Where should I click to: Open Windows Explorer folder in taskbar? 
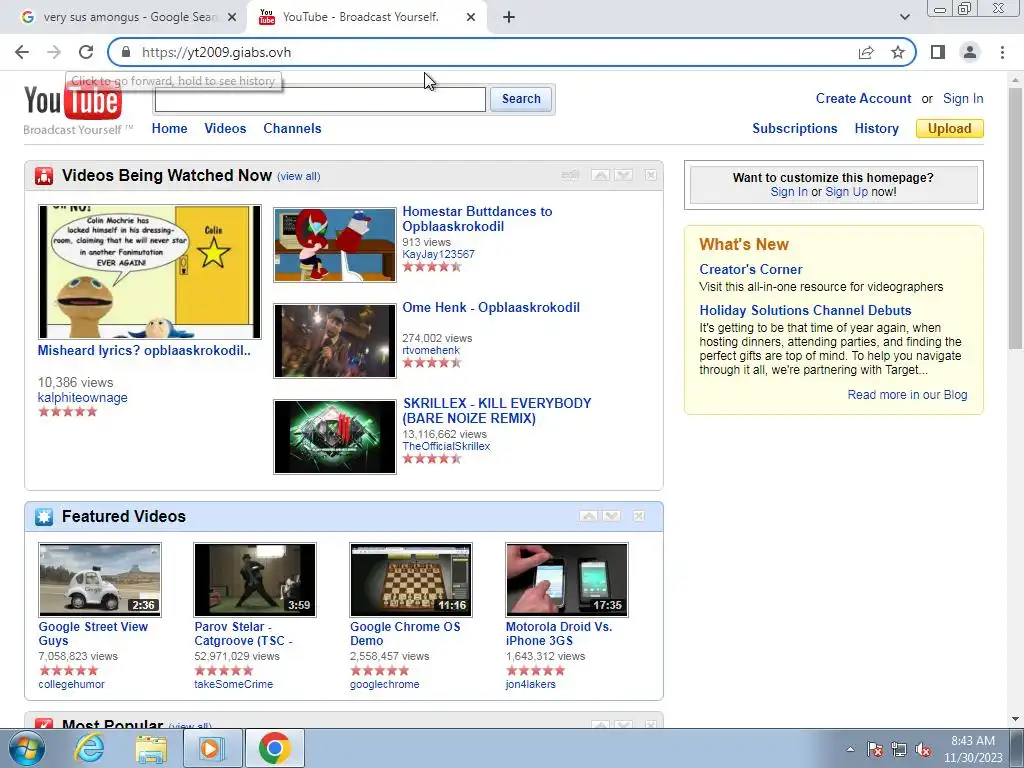pyautogui.click(x=151, y=748)
